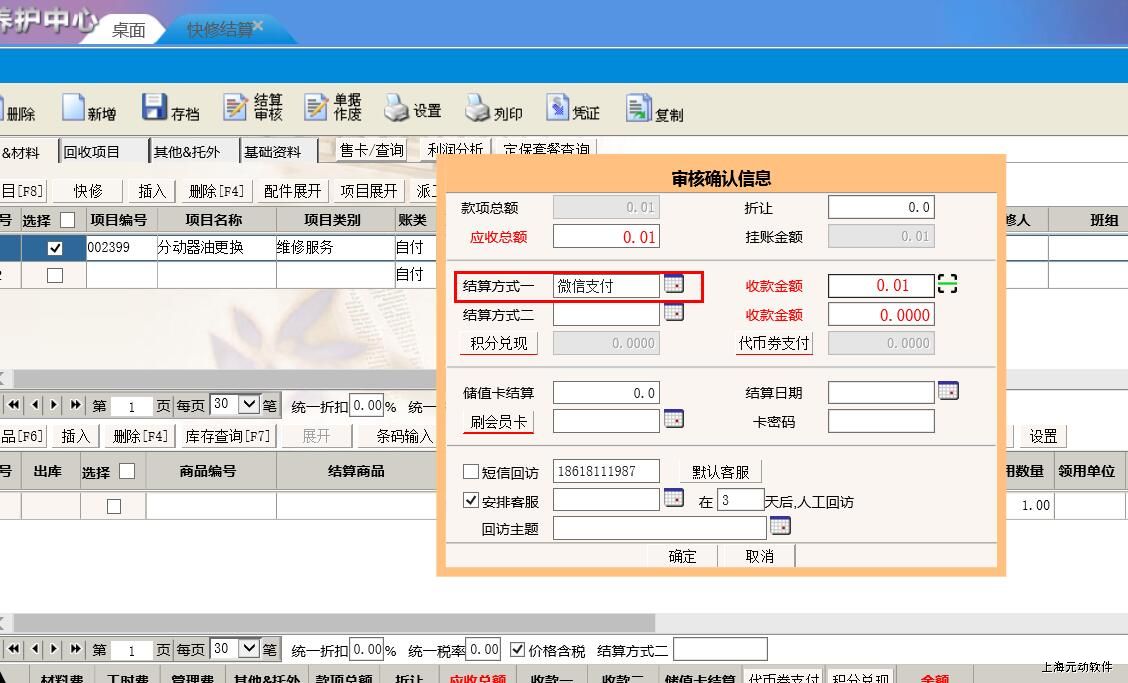This screenshot has width=1128, height=683.
Task: Open the 基础资料 tab
Action: coord(272,152)
